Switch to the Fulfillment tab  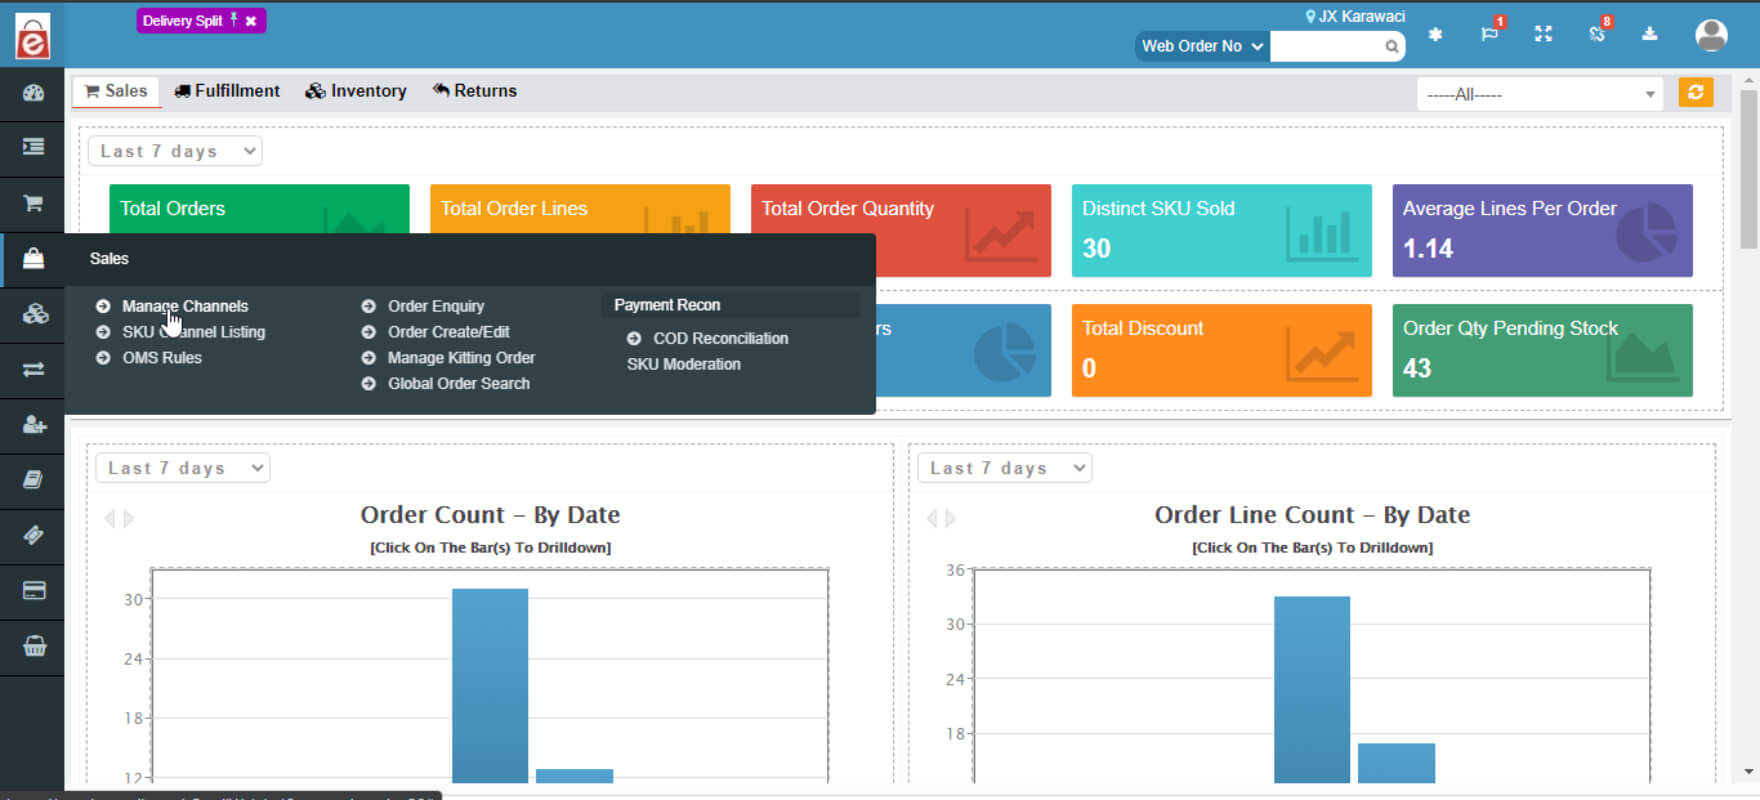pos(227,91)
